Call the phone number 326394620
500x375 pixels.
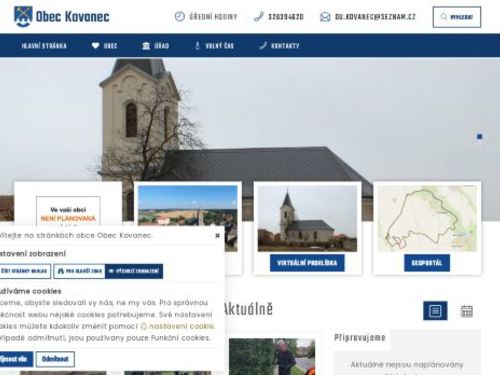[286, 17]
